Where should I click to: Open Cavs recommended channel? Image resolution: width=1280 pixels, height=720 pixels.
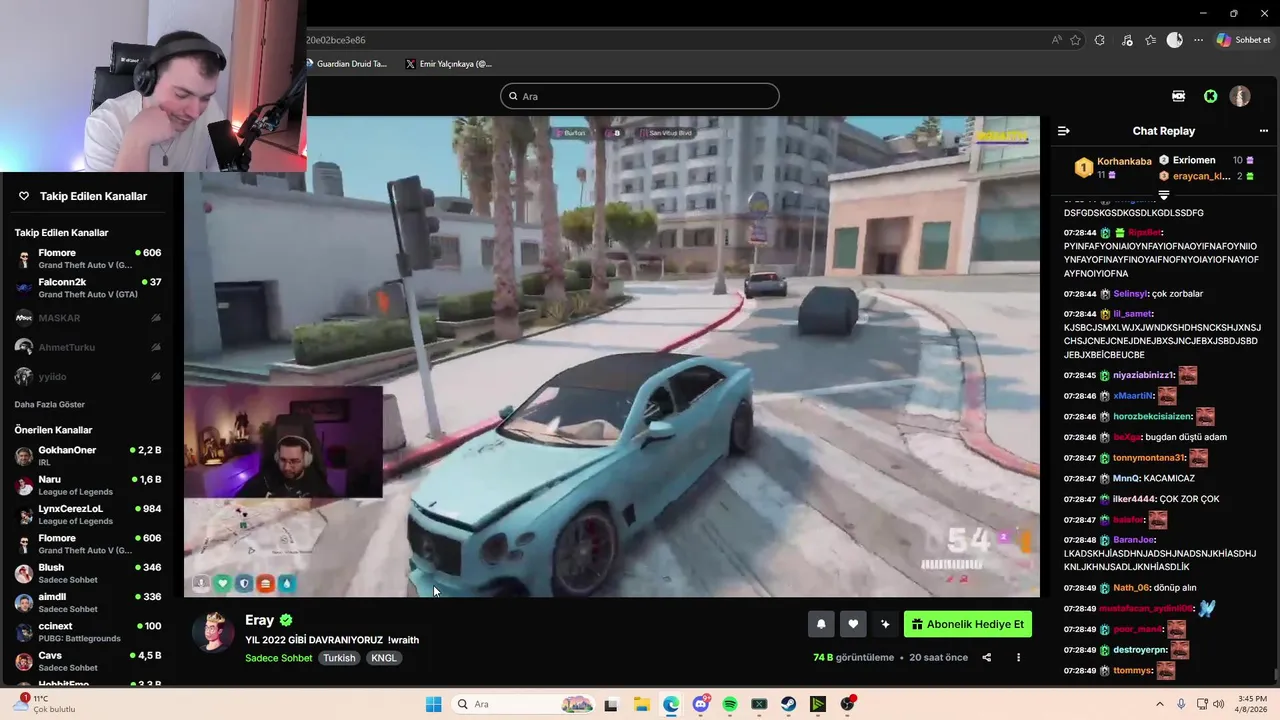(x=88, y=661)
